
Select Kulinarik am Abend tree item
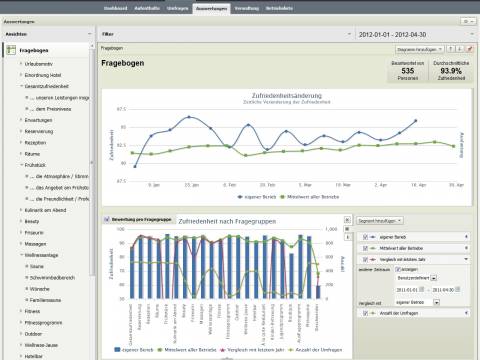(x=45, y=210)
